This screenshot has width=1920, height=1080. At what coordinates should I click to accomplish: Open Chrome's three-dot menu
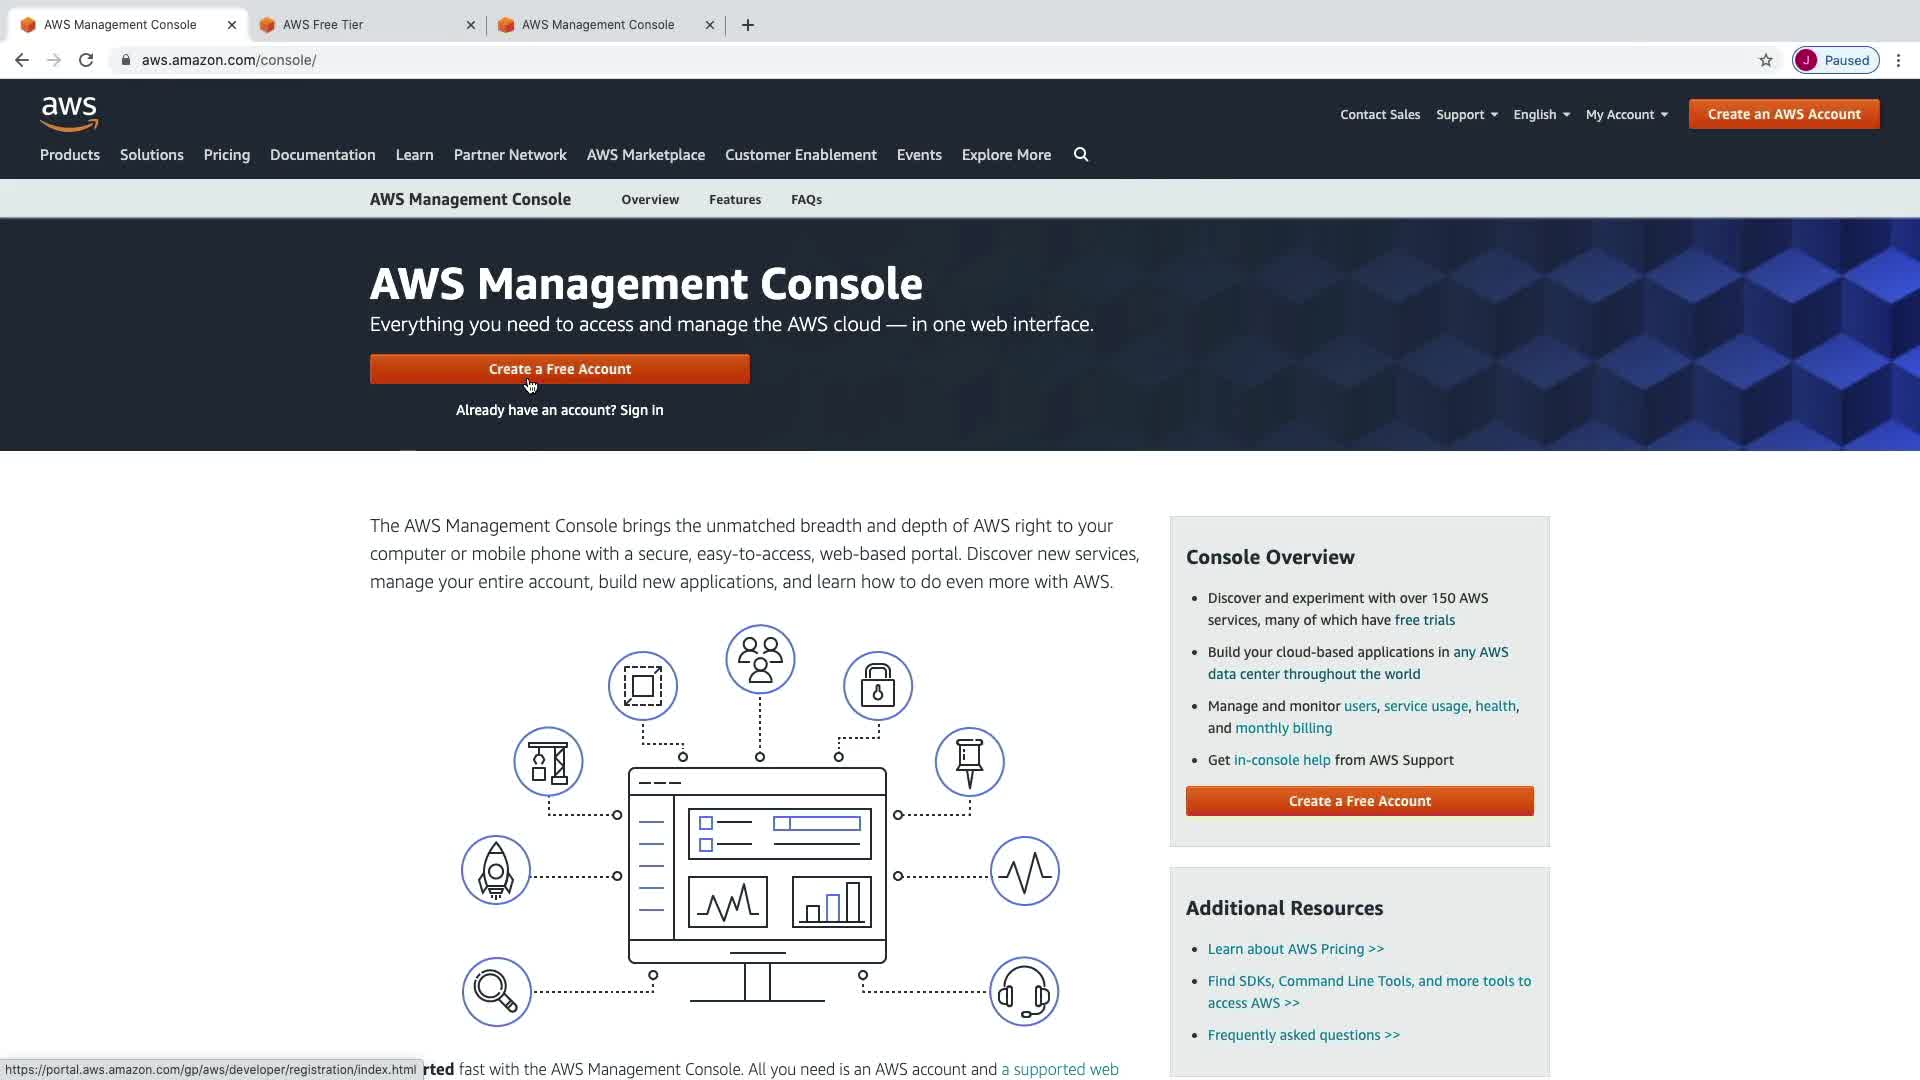1898,60
